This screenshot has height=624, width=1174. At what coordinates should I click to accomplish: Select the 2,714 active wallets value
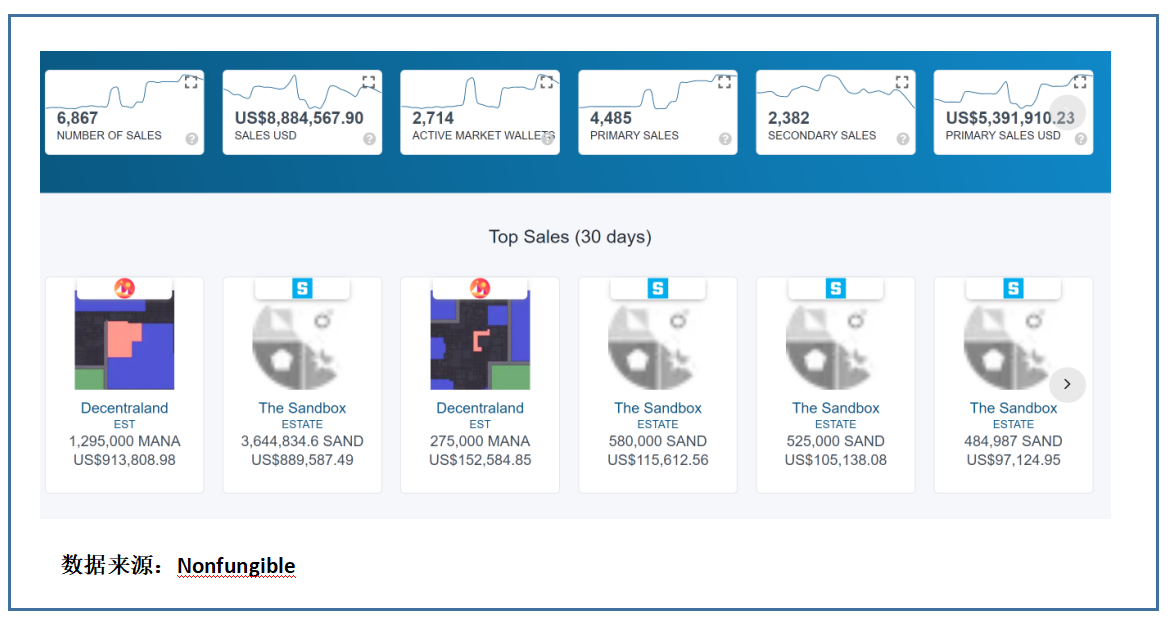[433, 118]
